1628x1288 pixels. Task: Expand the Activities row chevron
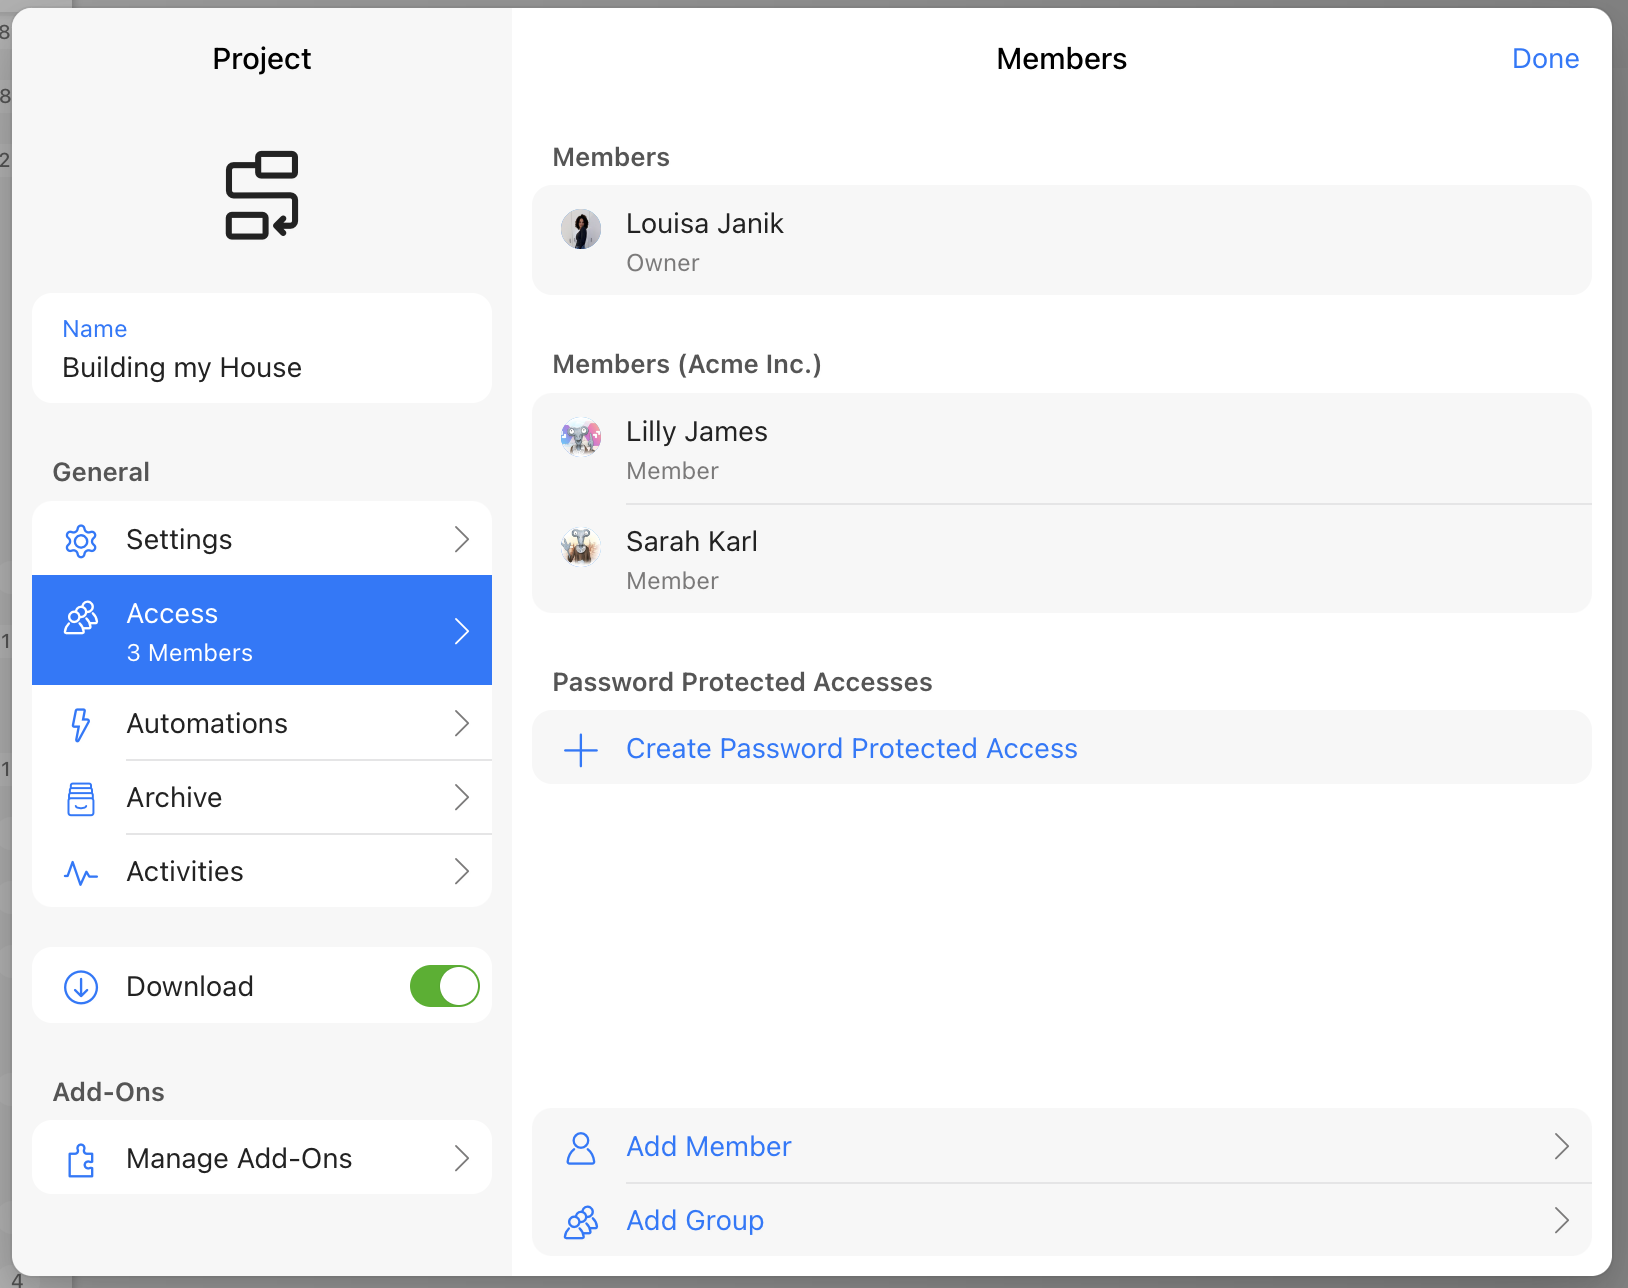pos(462,871)
